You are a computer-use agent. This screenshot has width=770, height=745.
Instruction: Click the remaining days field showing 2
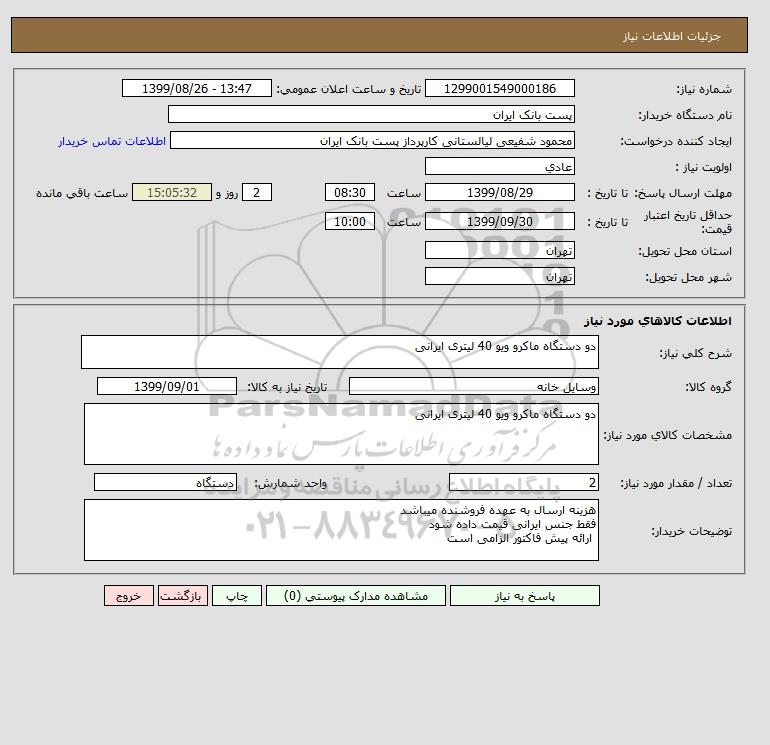tap(257, 193)
